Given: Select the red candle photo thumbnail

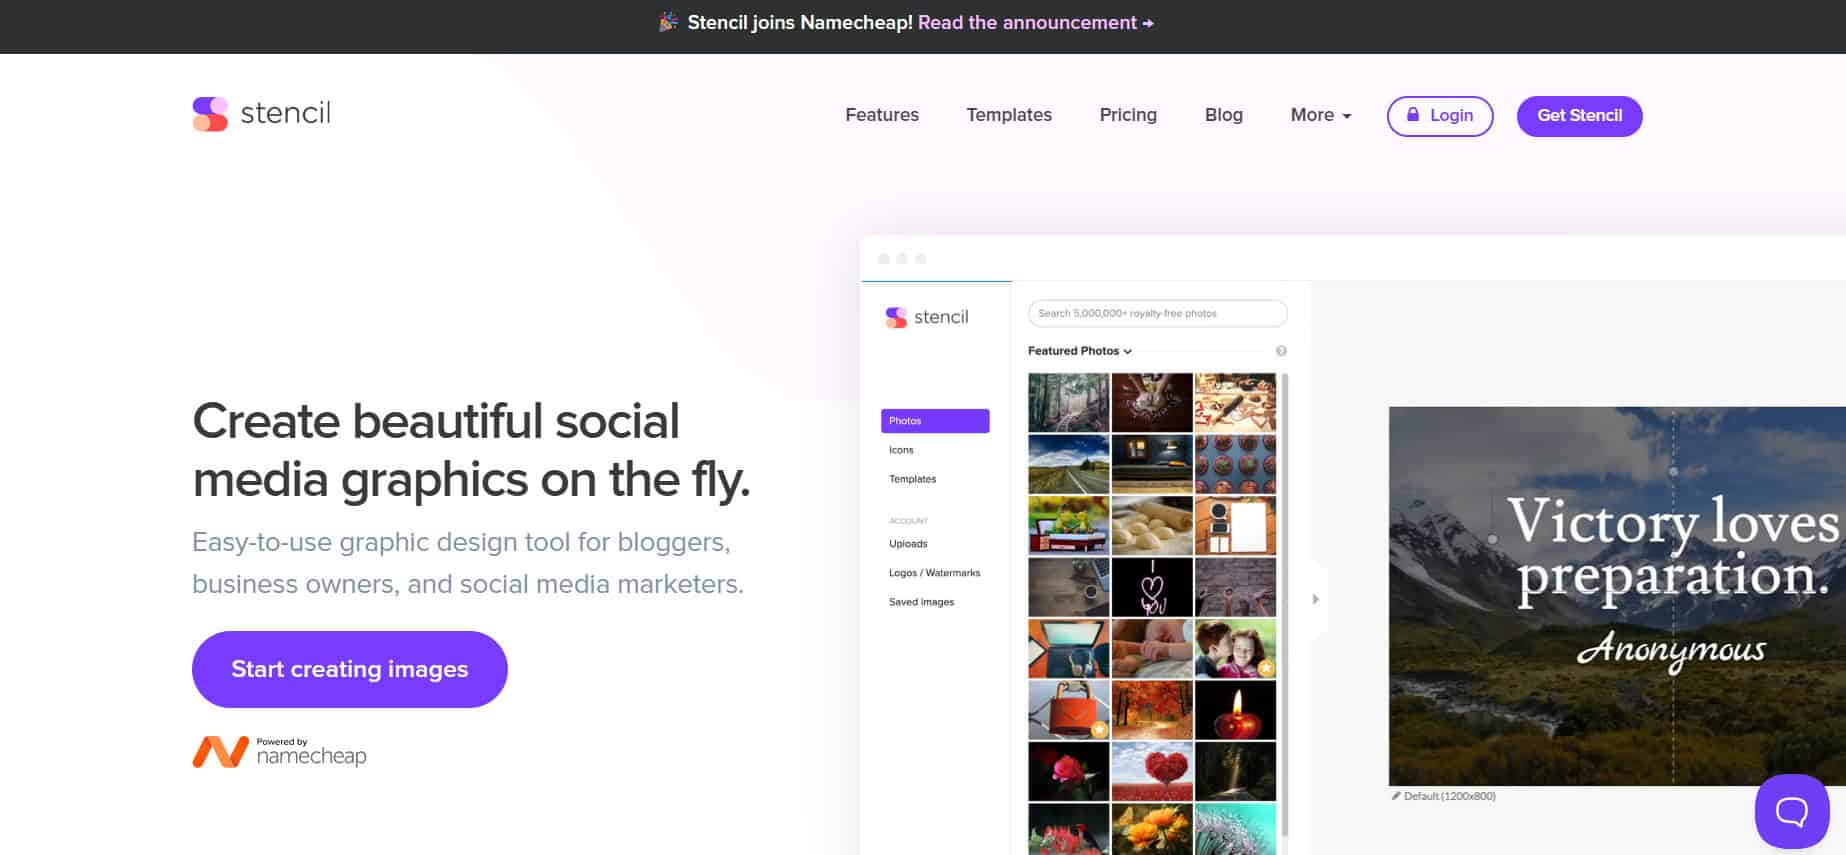Looking at the screenshot, I should point(1235,710).
